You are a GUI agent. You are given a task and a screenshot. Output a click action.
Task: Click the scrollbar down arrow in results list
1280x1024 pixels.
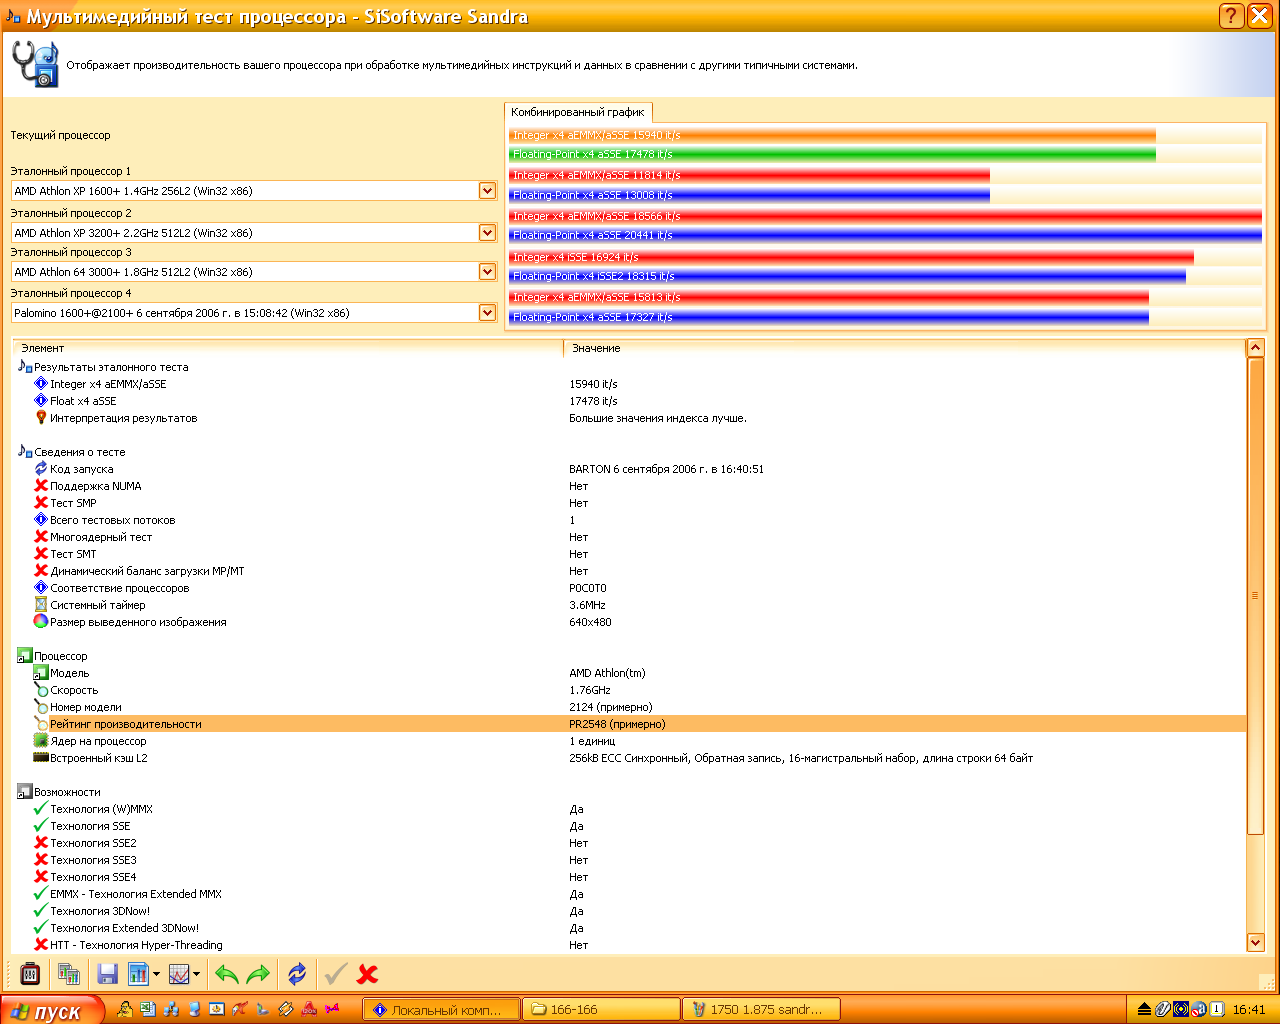pyautogui.click(x=1256, y=942)
